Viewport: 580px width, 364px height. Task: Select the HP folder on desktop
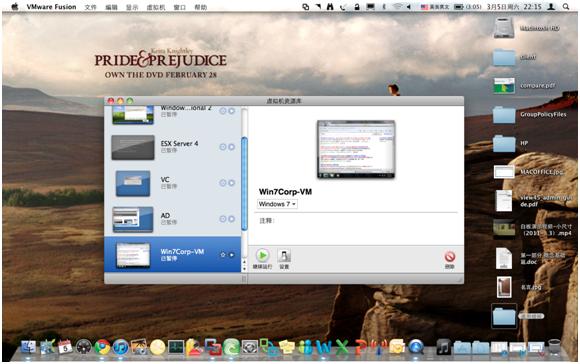coord(504,144)
